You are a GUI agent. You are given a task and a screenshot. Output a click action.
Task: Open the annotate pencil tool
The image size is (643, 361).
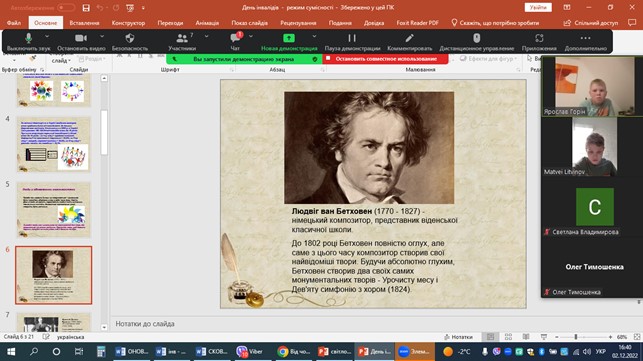pos(409,42)
